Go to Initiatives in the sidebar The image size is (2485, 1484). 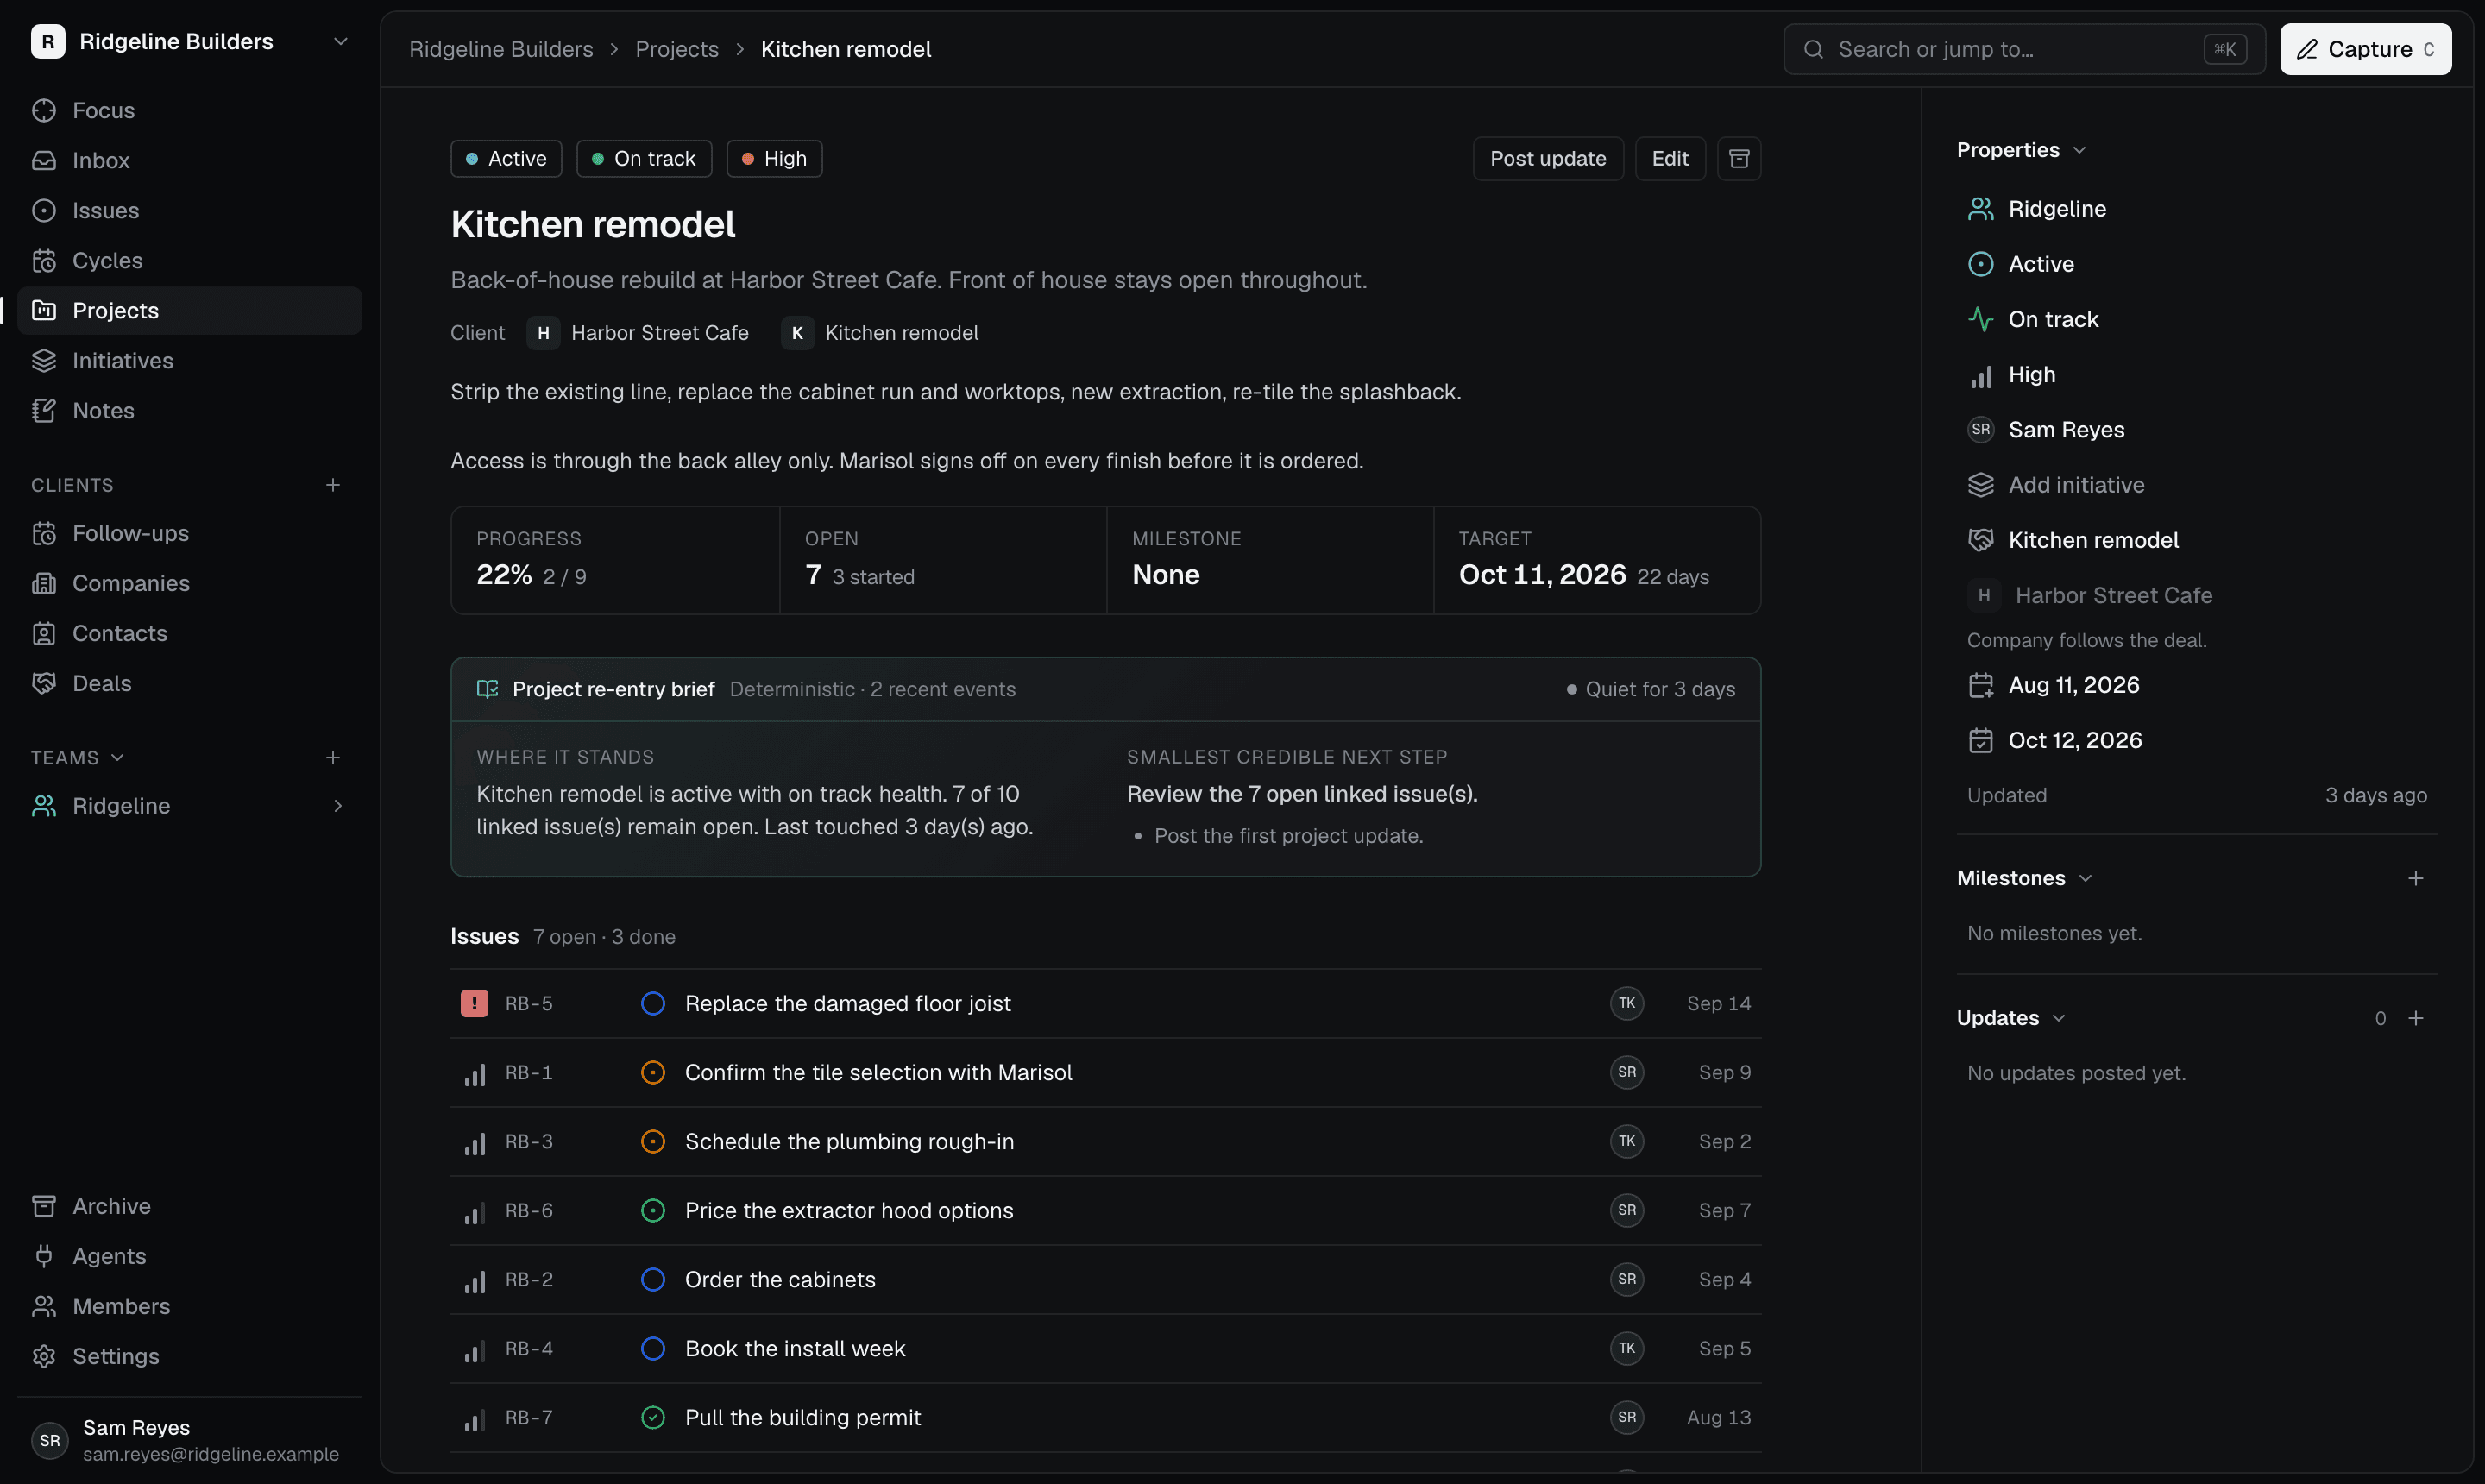190,360
